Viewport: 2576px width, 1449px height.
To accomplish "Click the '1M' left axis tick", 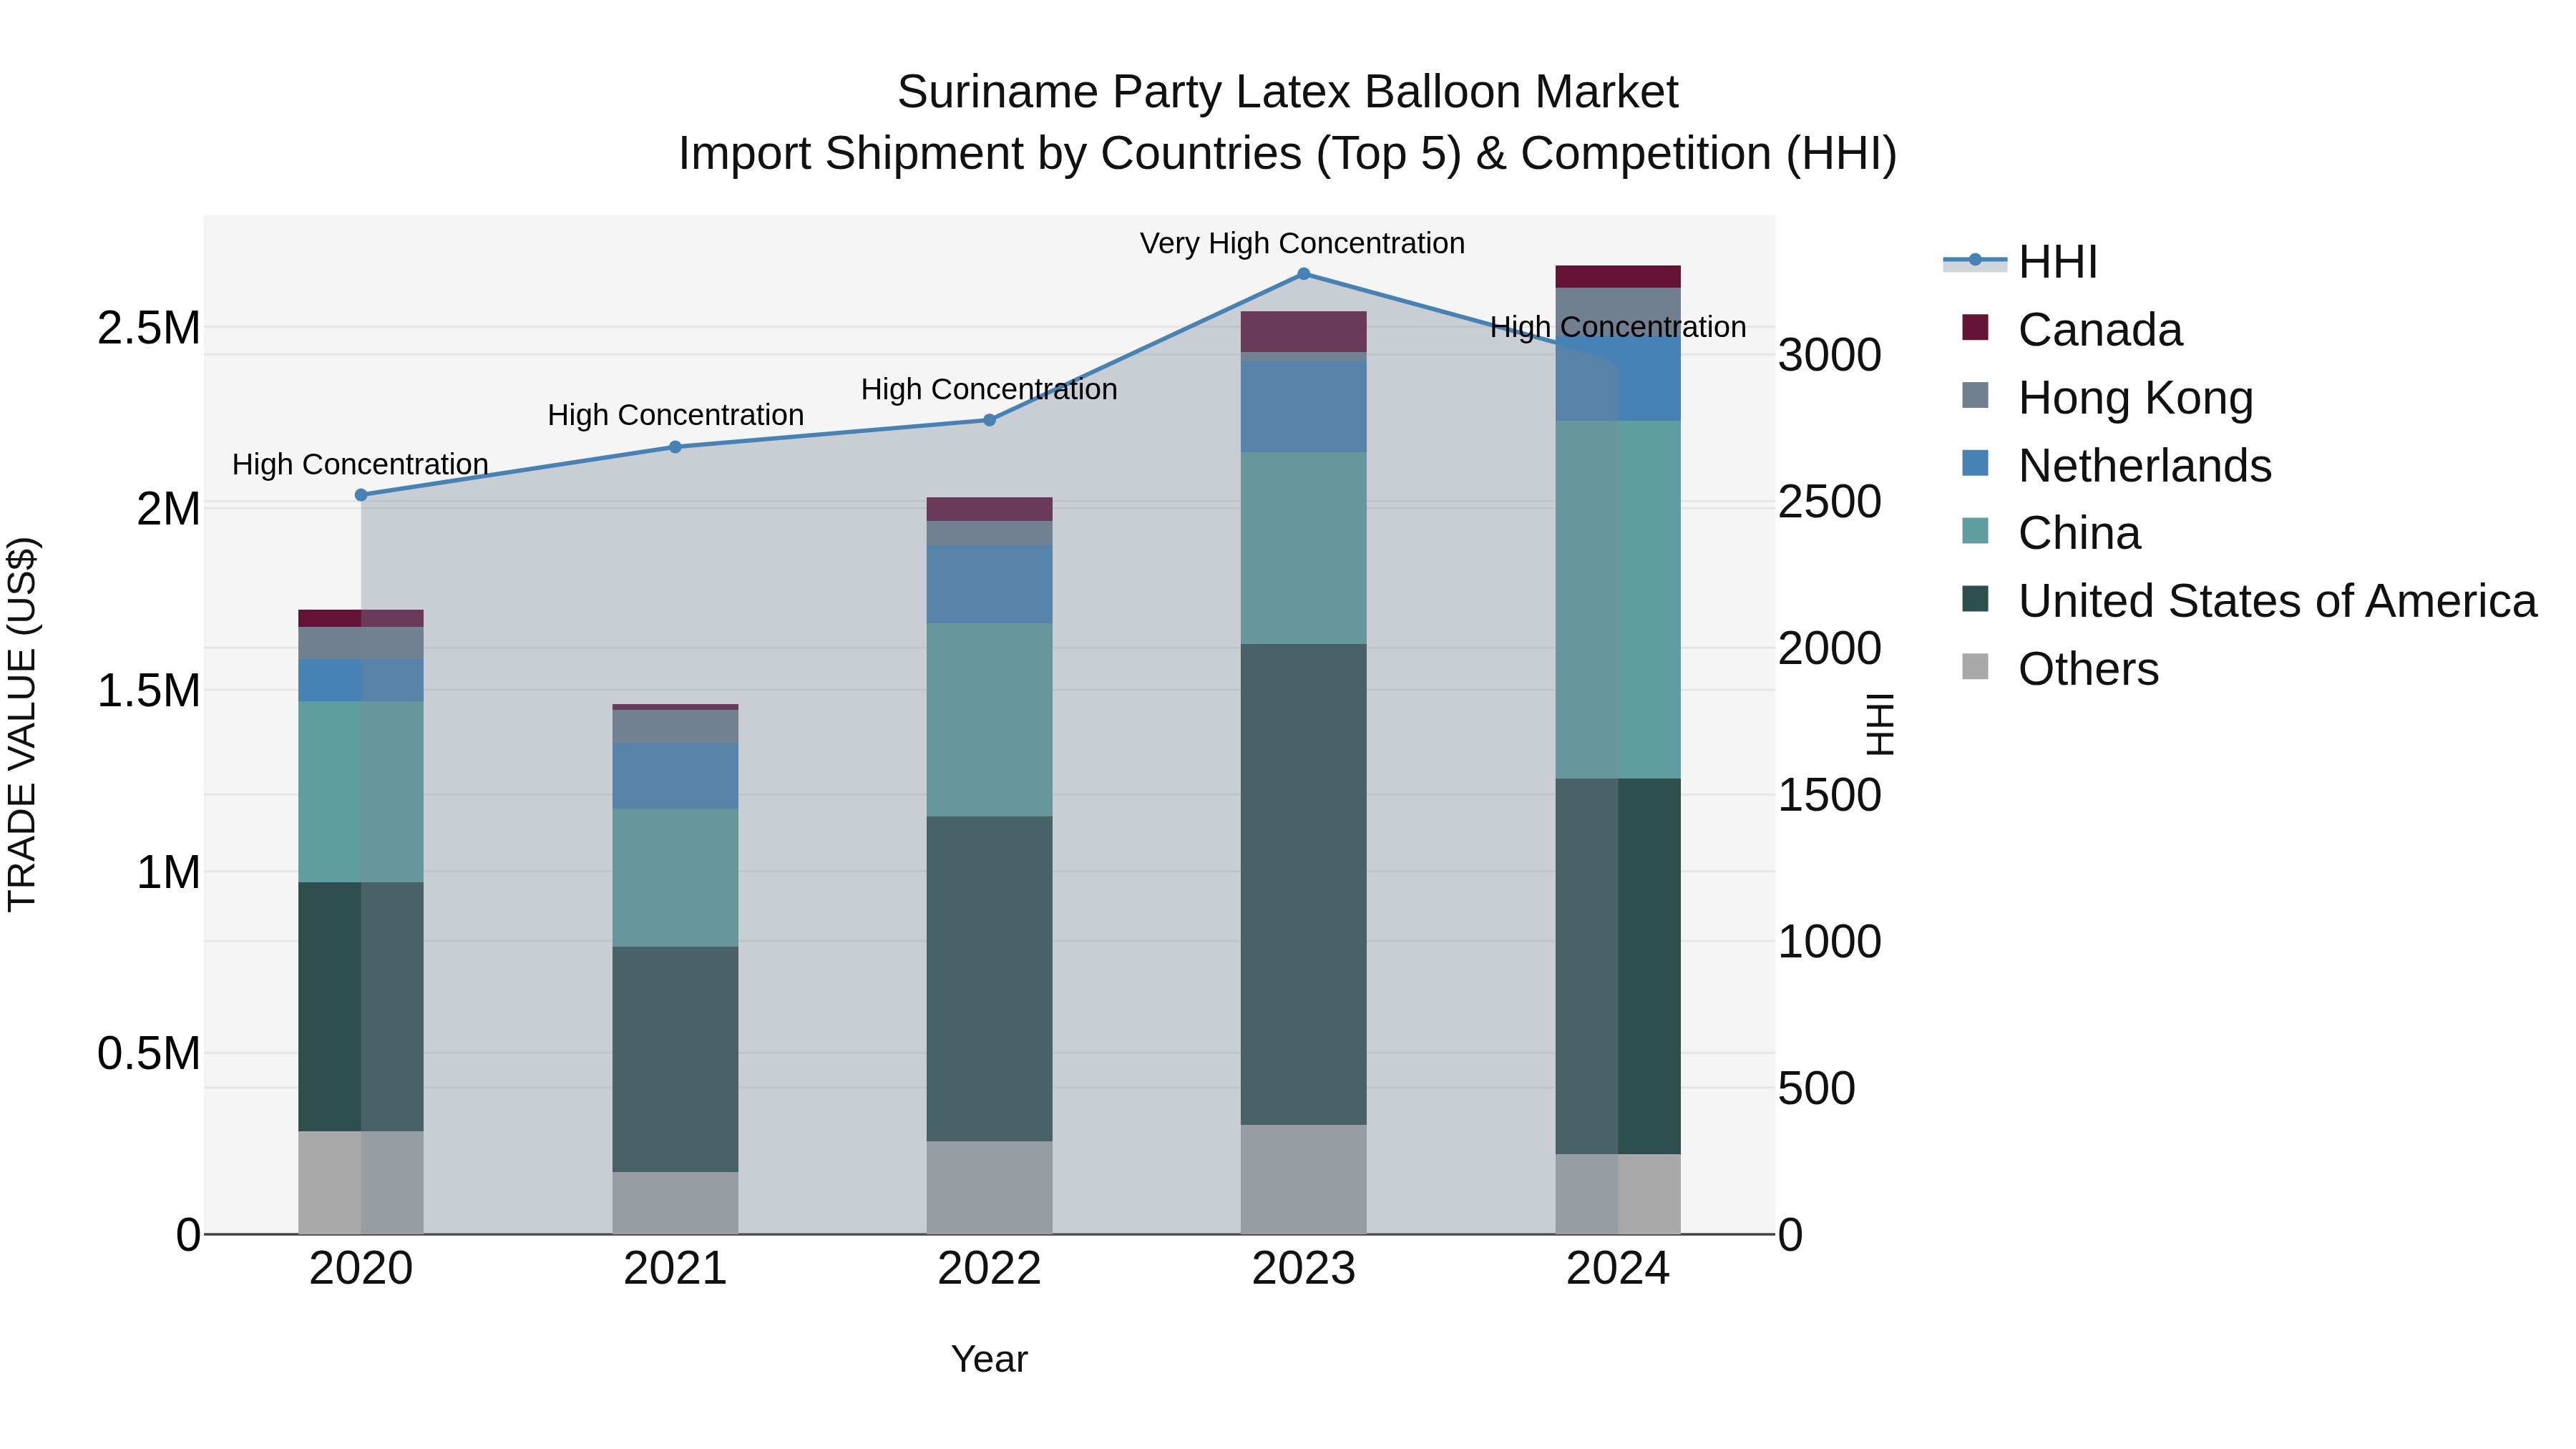I will (168, 872).
